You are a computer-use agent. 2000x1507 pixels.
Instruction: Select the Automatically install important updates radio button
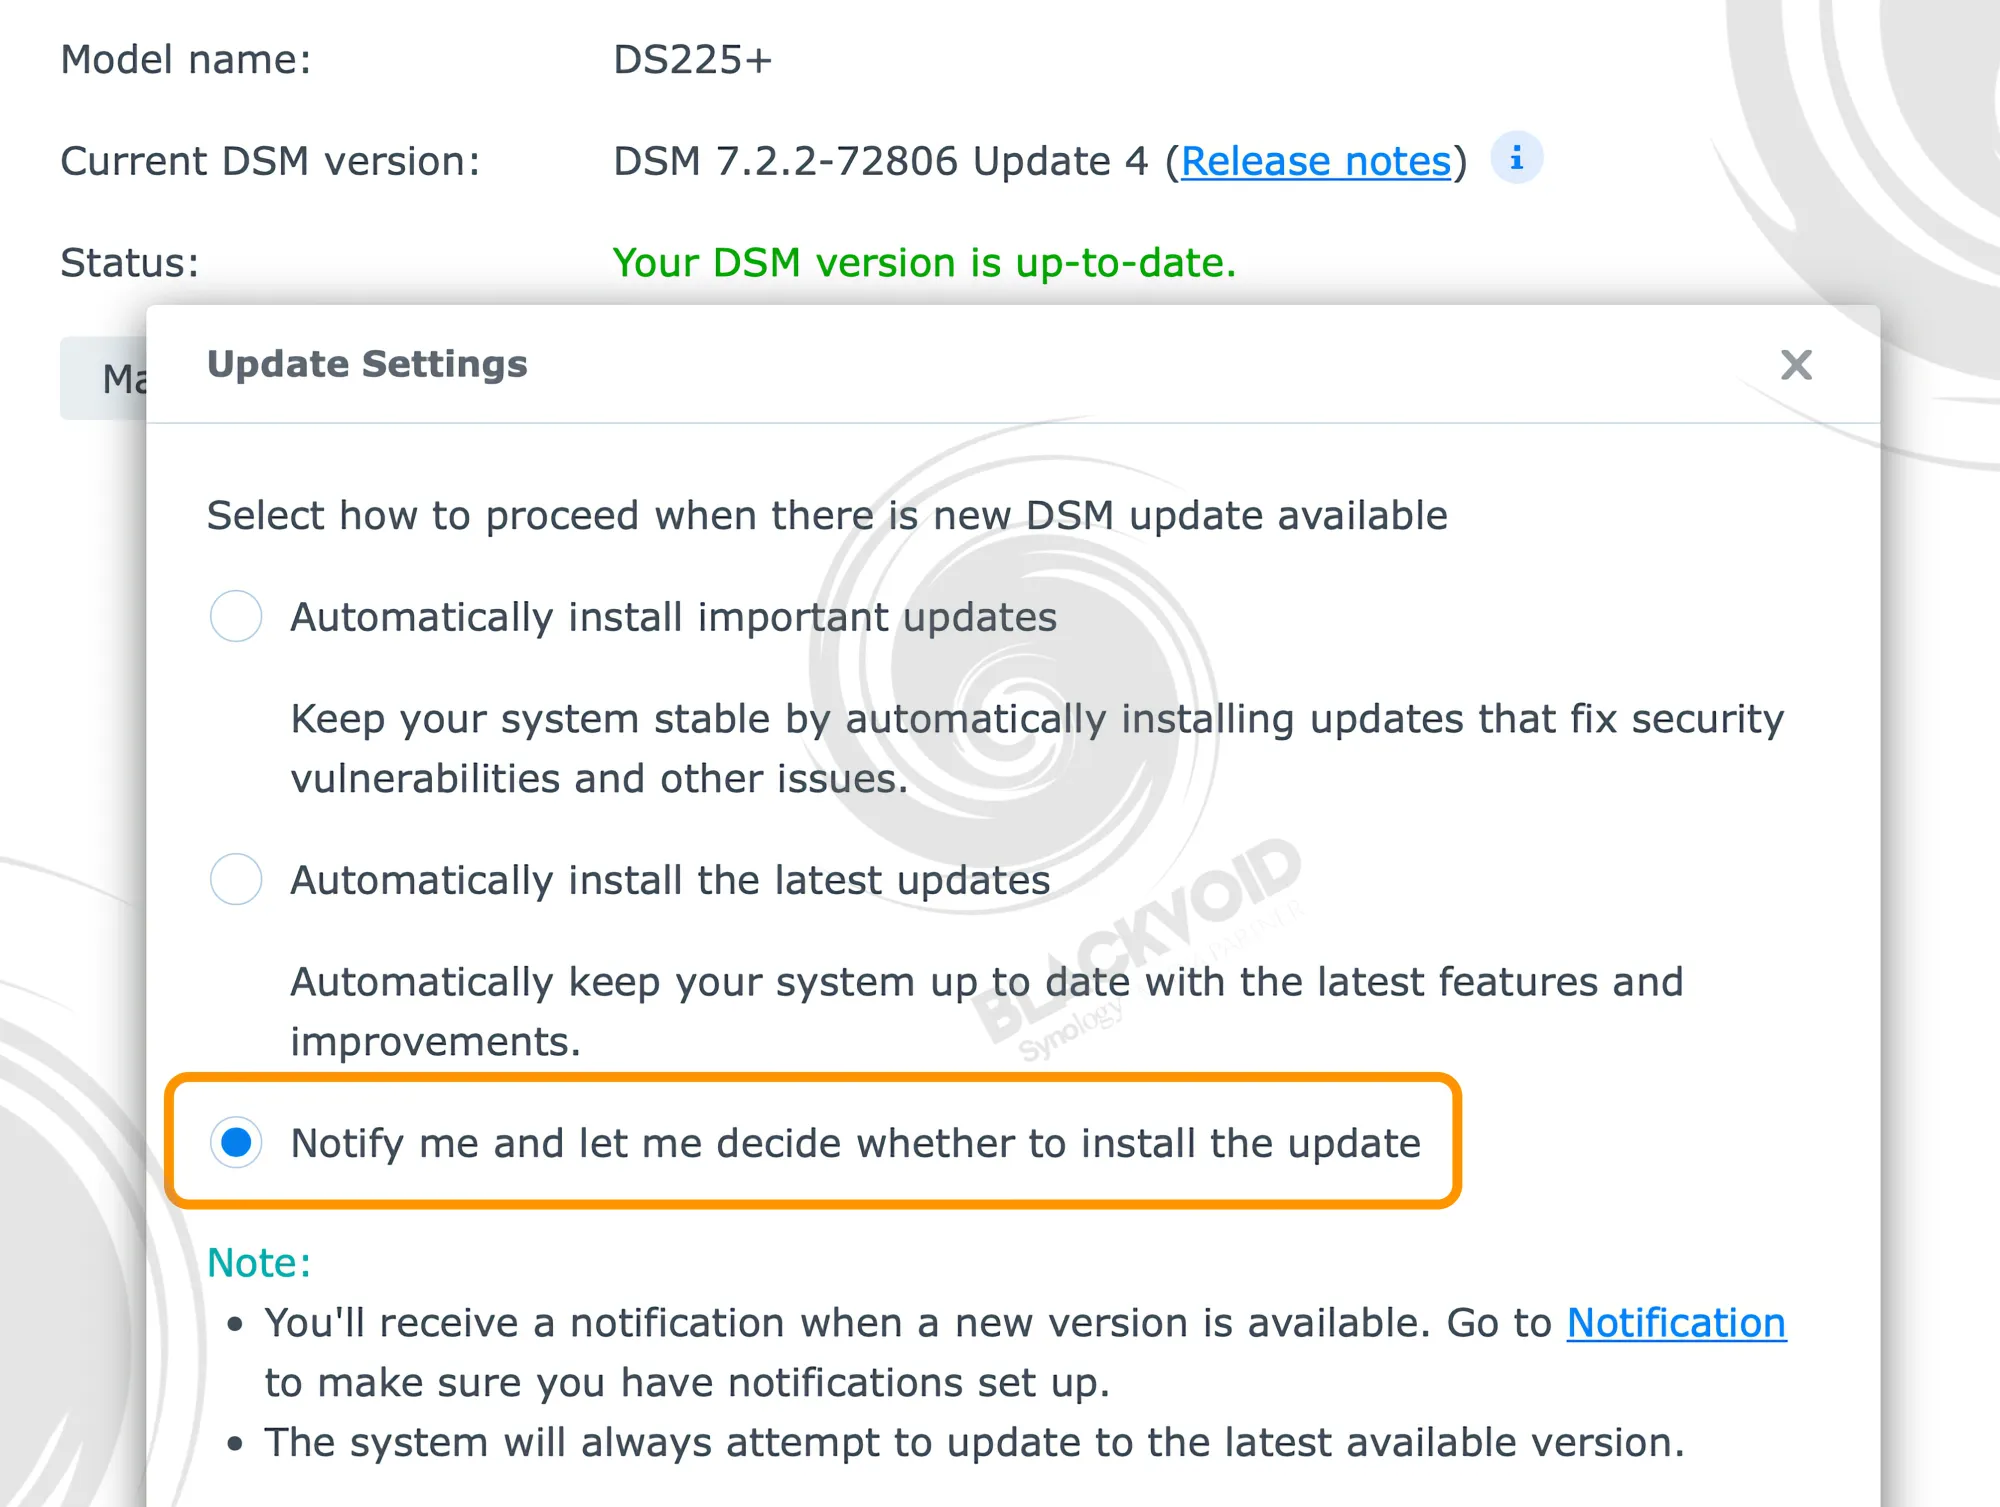click(x=236, y=615)
